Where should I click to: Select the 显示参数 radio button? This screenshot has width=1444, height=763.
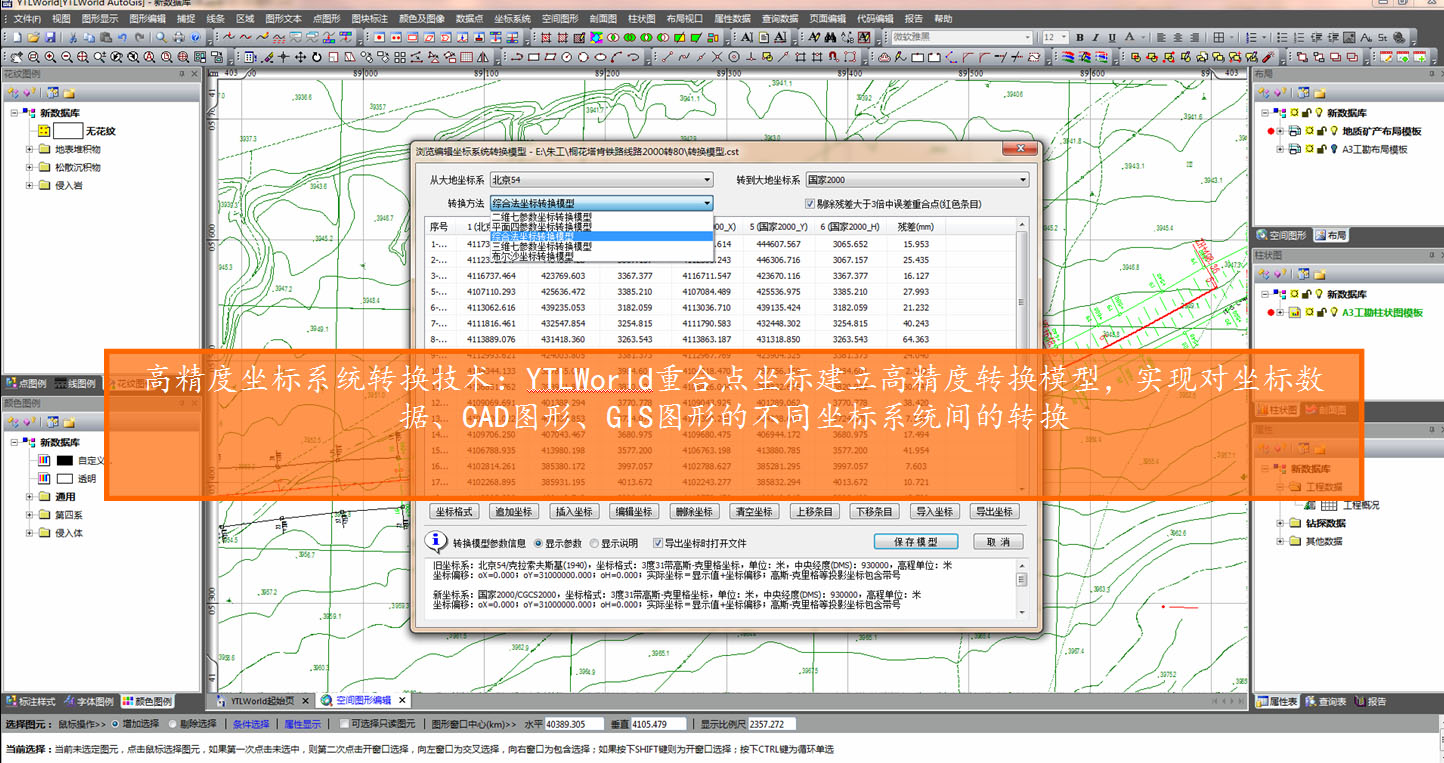point(538,544)
